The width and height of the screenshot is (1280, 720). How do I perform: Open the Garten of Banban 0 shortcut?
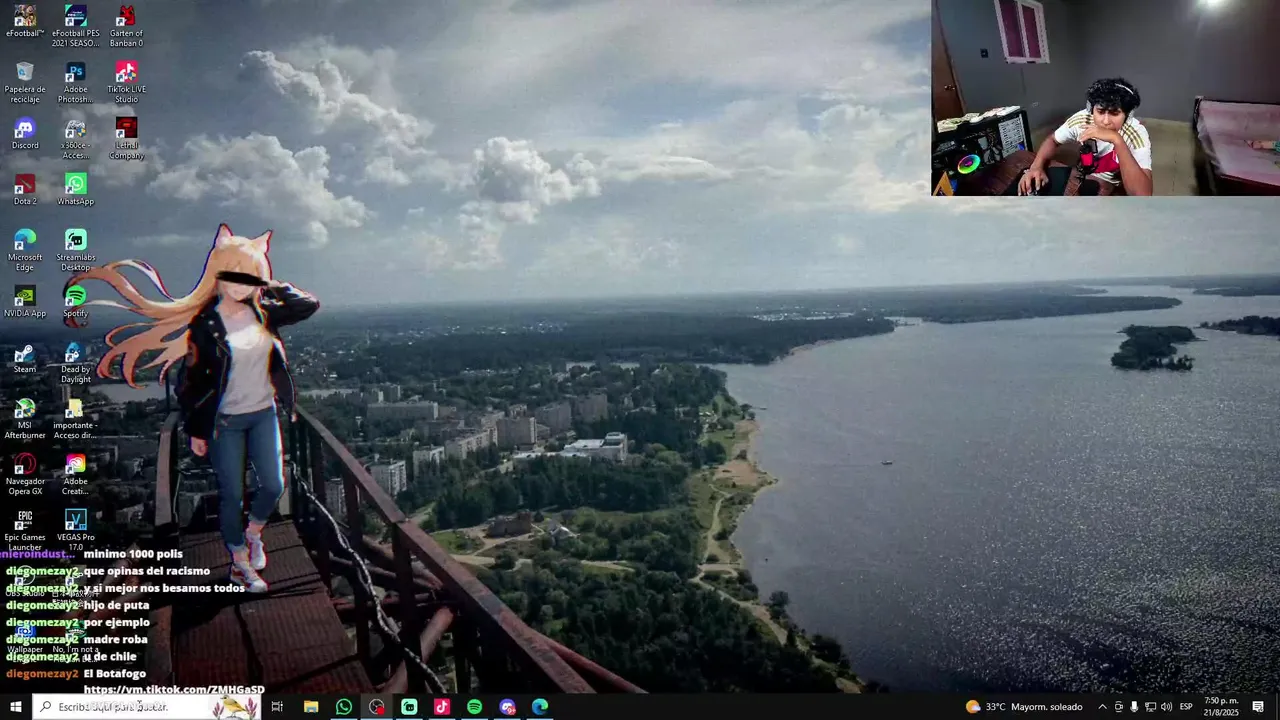pos(126,25)
